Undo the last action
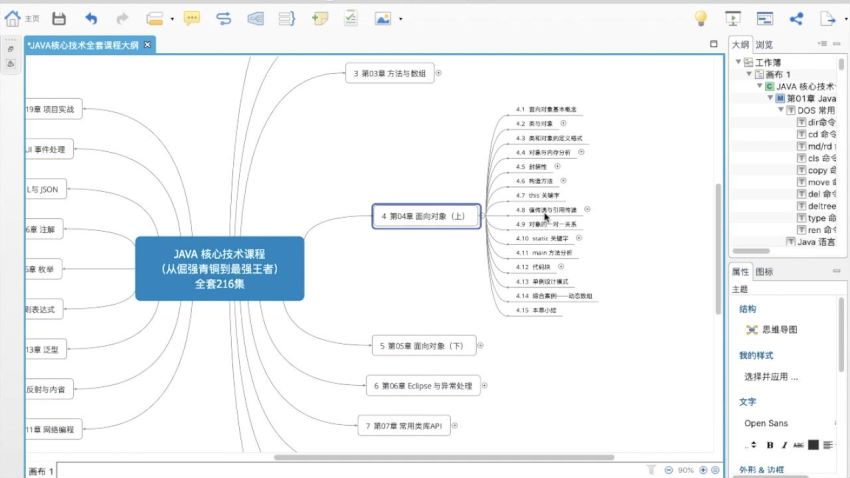850x478 pixels. pyautogui.click(x=91, y=18)
